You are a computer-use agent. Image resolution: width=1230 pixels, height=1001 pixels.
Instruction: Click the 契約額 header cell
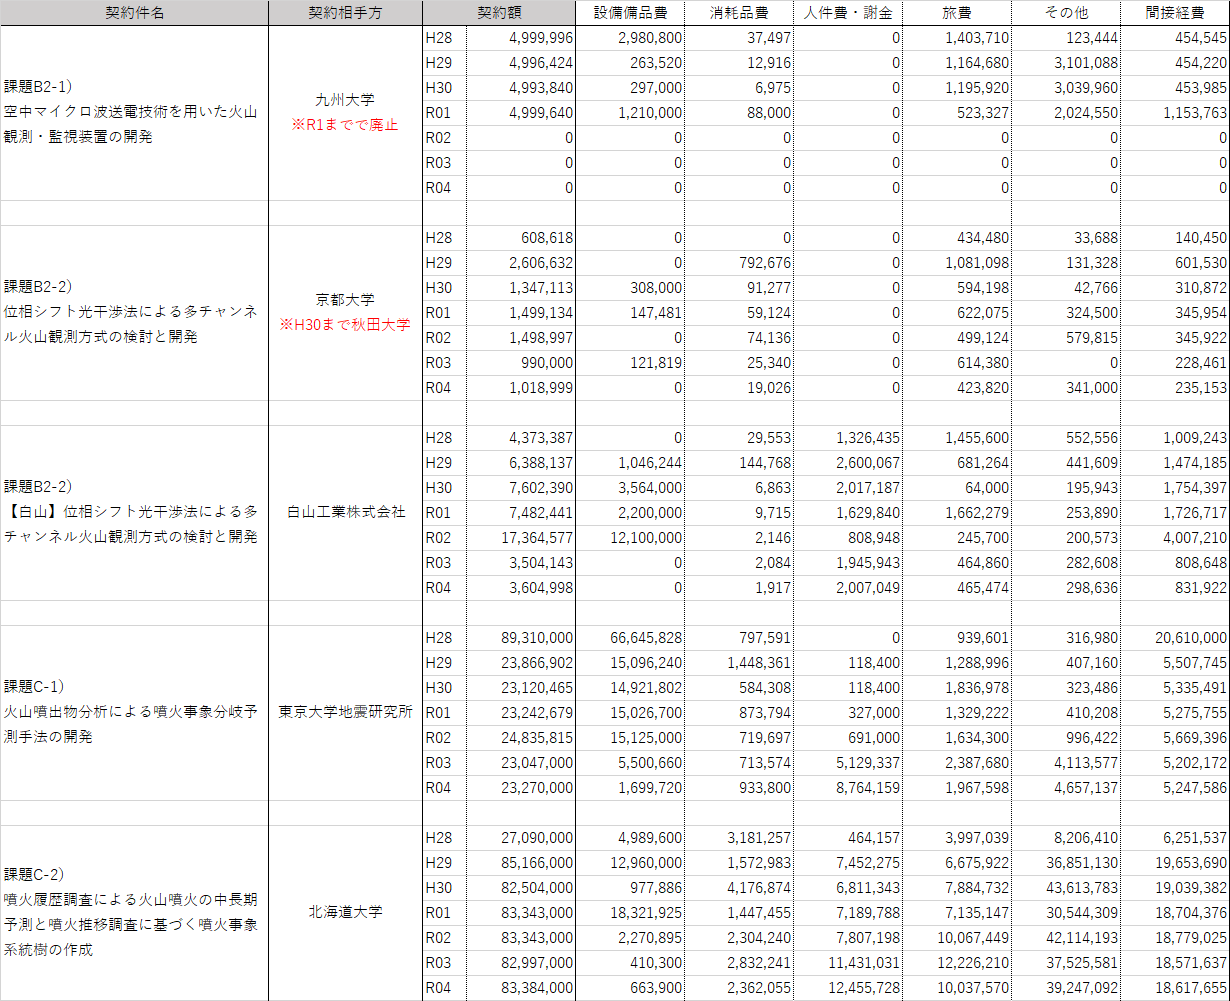499,13
